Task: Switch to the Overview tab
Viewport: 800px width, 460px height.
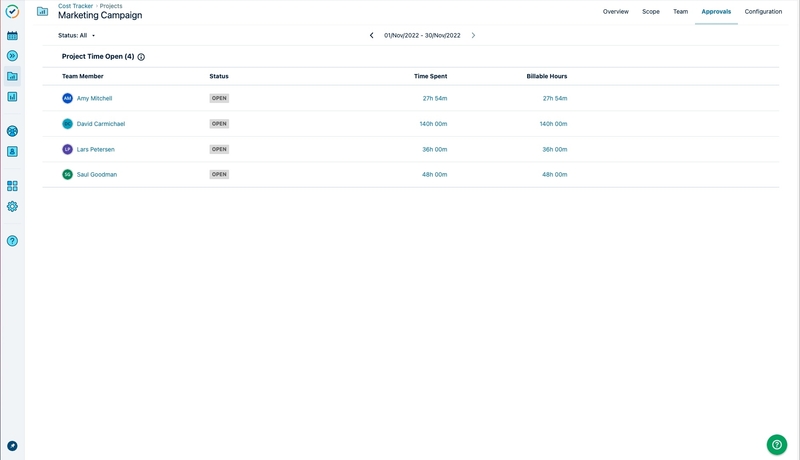Action: [x=615, y=12]
